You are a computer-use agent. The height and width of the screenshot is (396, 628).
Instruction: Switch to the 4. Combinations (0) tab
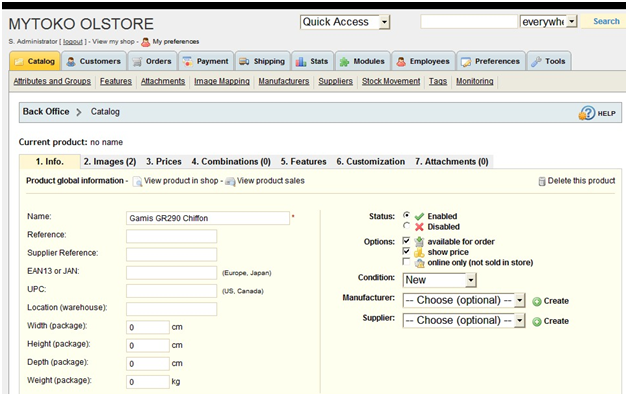(x=231, y=162)
